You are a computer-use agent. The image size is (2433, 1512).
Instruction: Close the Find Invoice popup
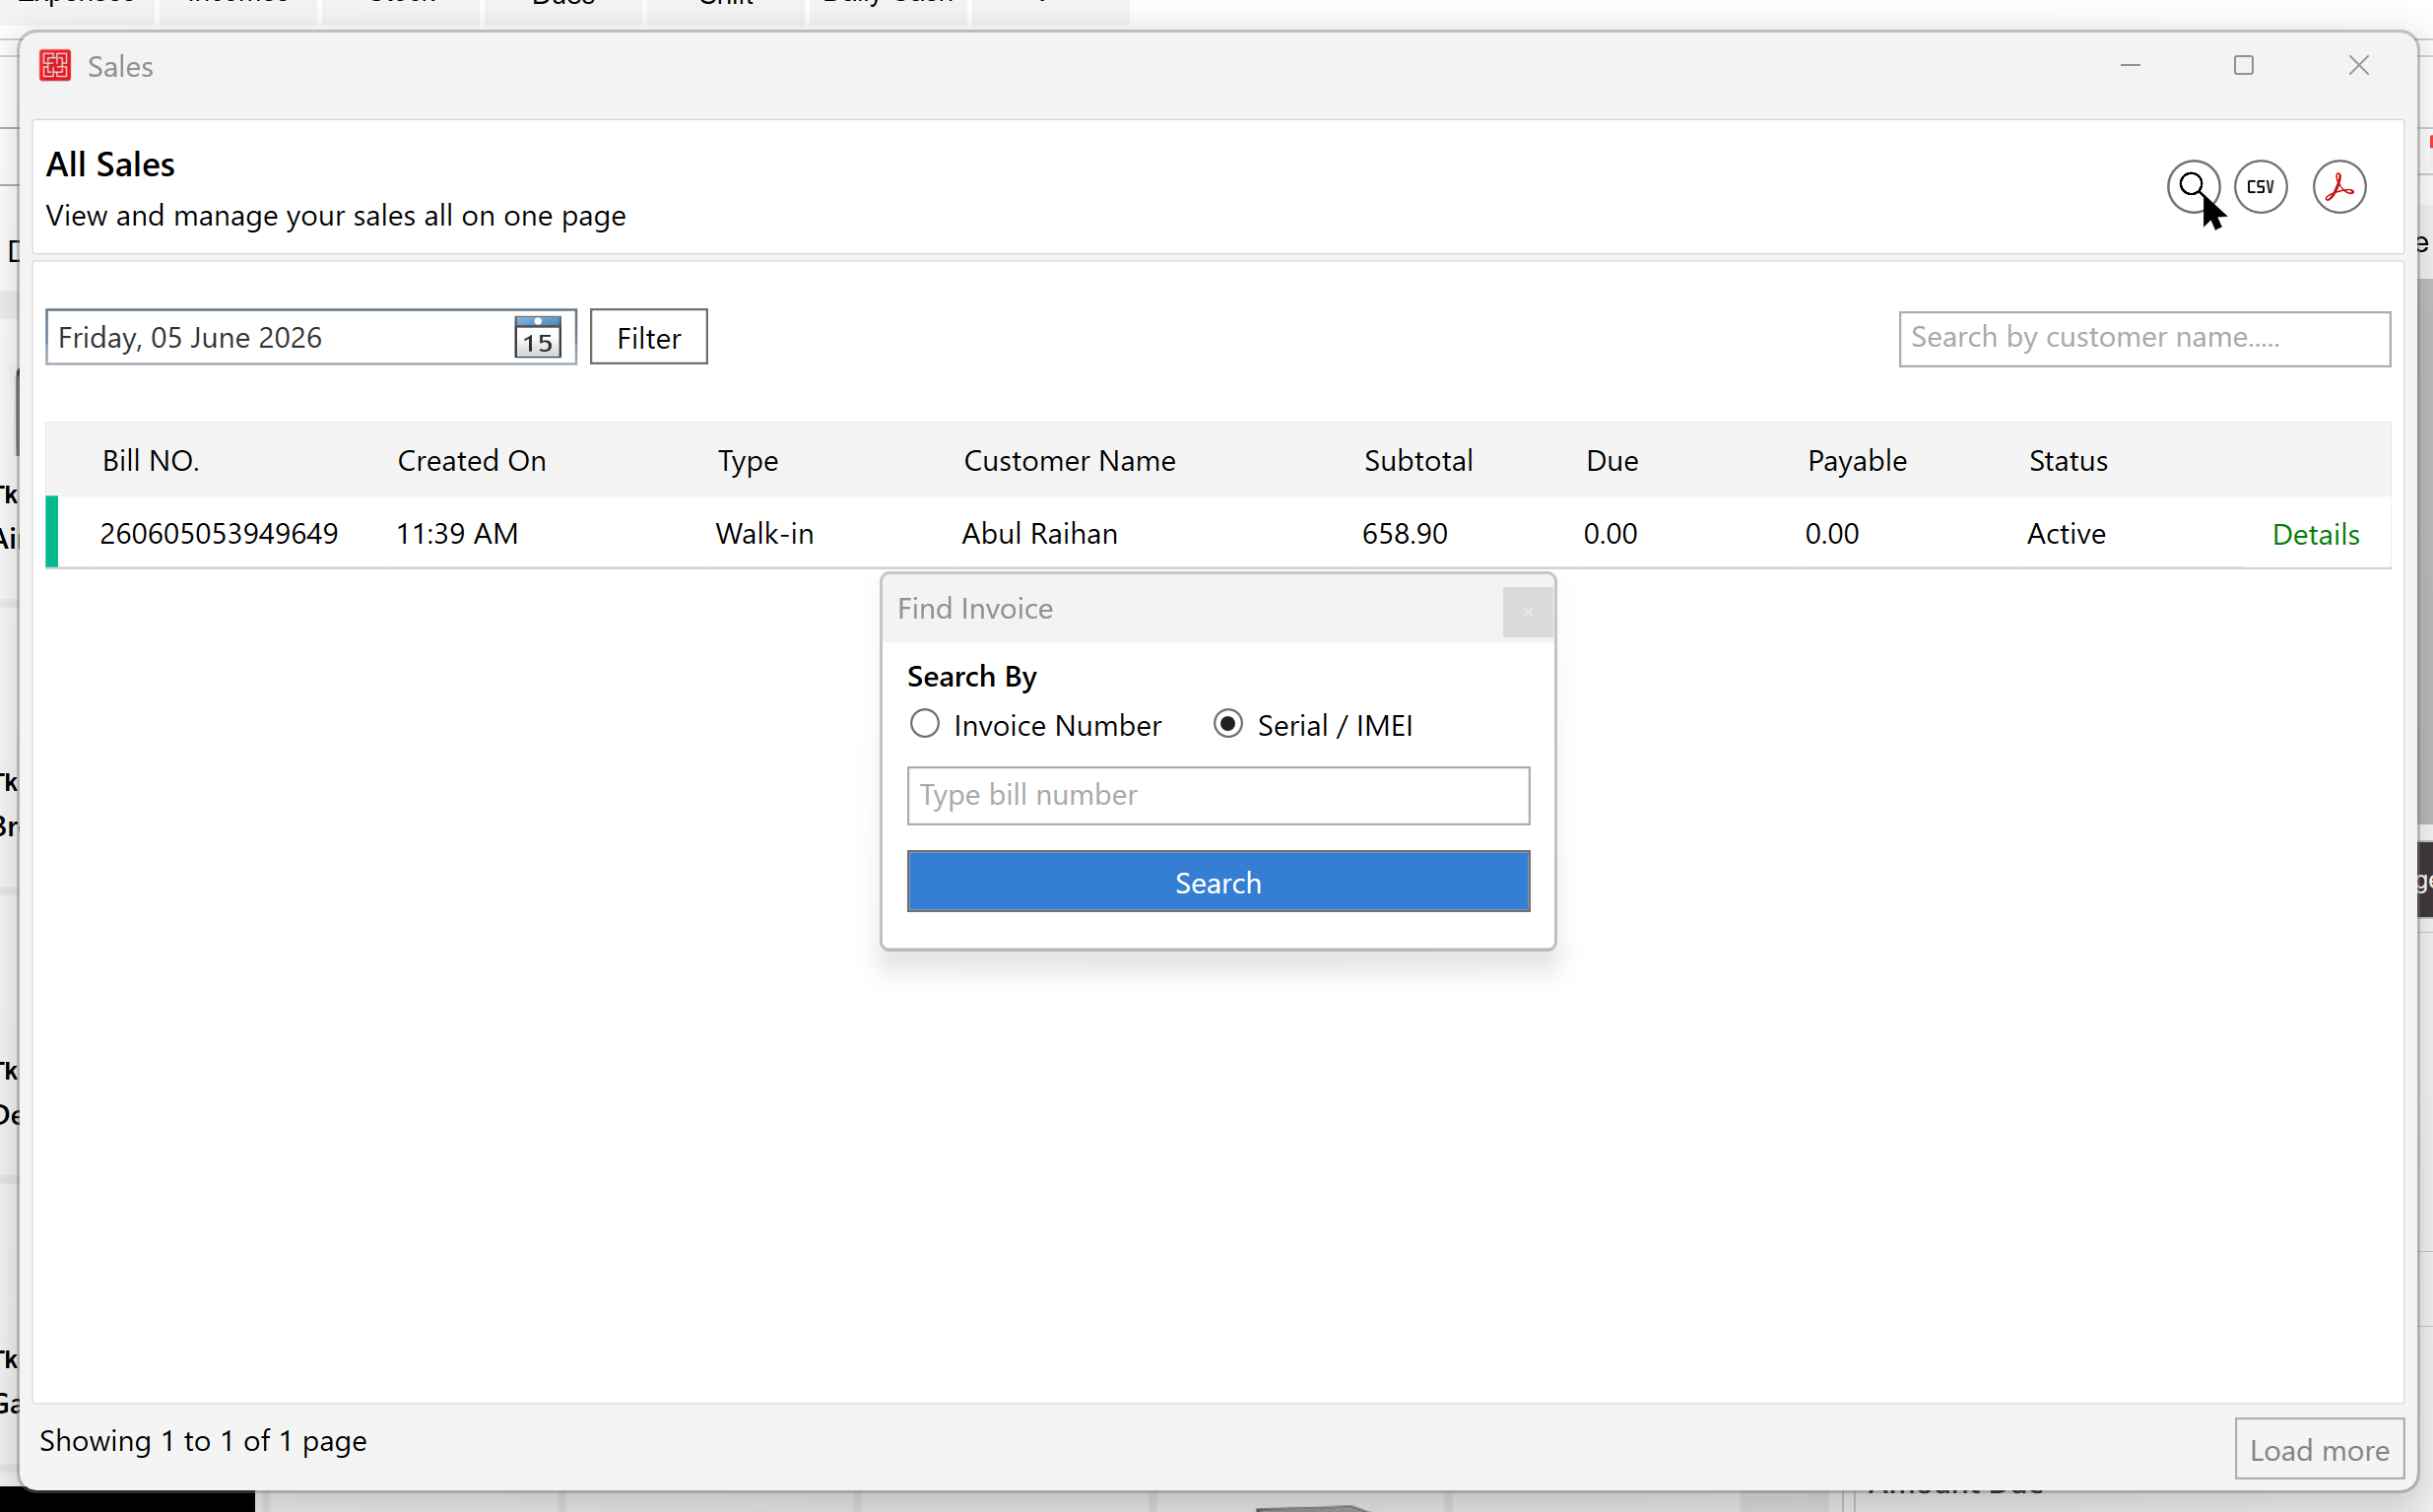pyautogui.click(x=1527, y=612)
